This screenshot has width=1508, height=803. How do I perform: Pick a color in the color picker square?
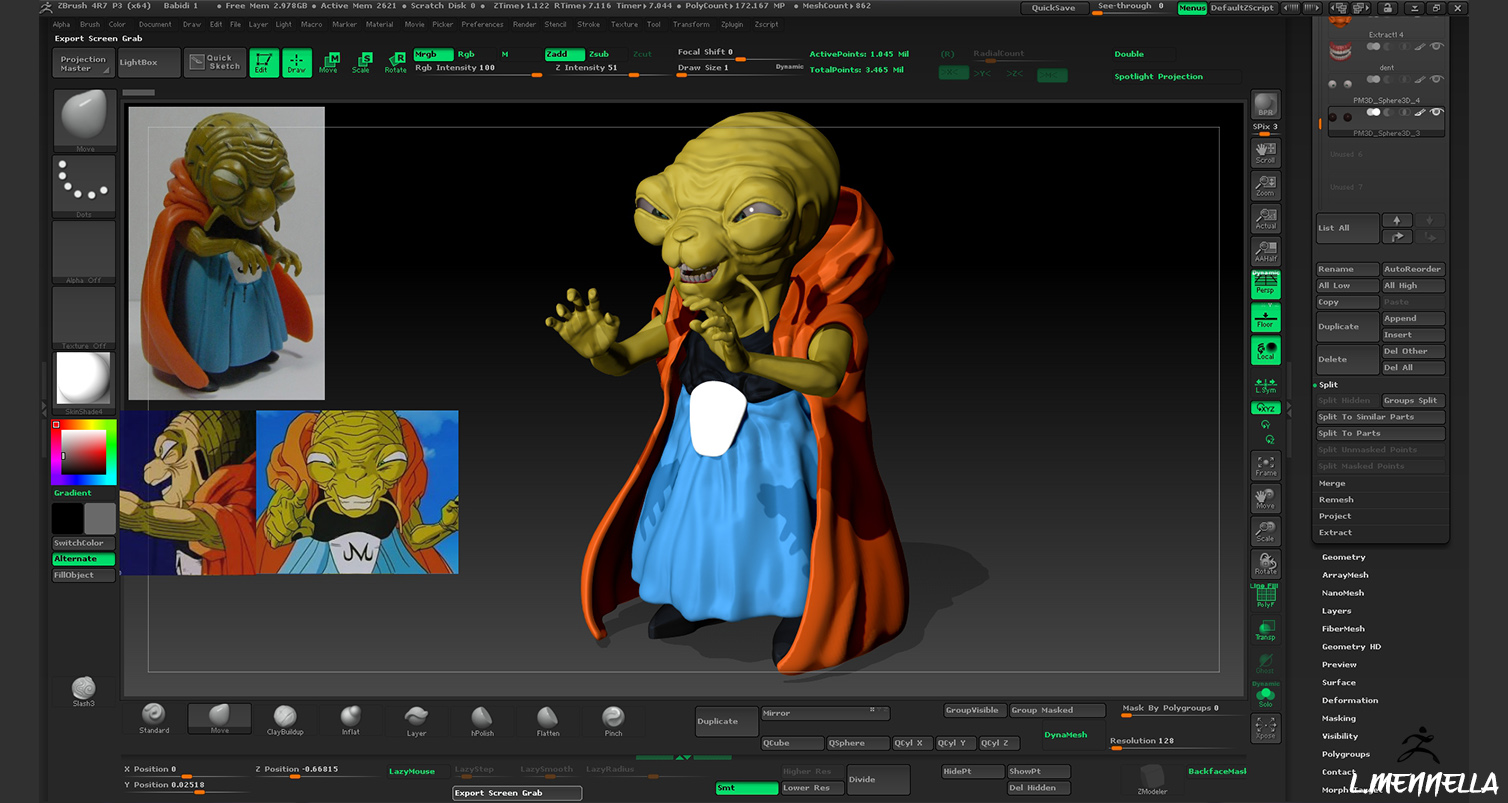tap(84, 452)
